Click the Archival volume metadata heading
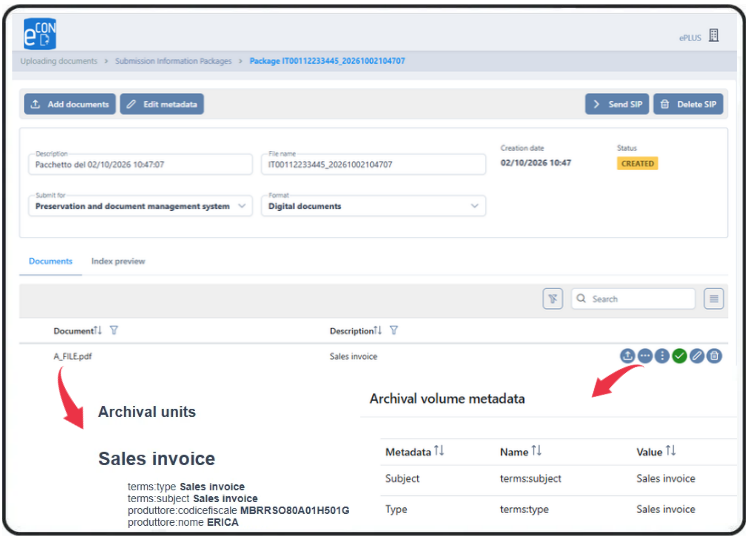 point(447,399)
